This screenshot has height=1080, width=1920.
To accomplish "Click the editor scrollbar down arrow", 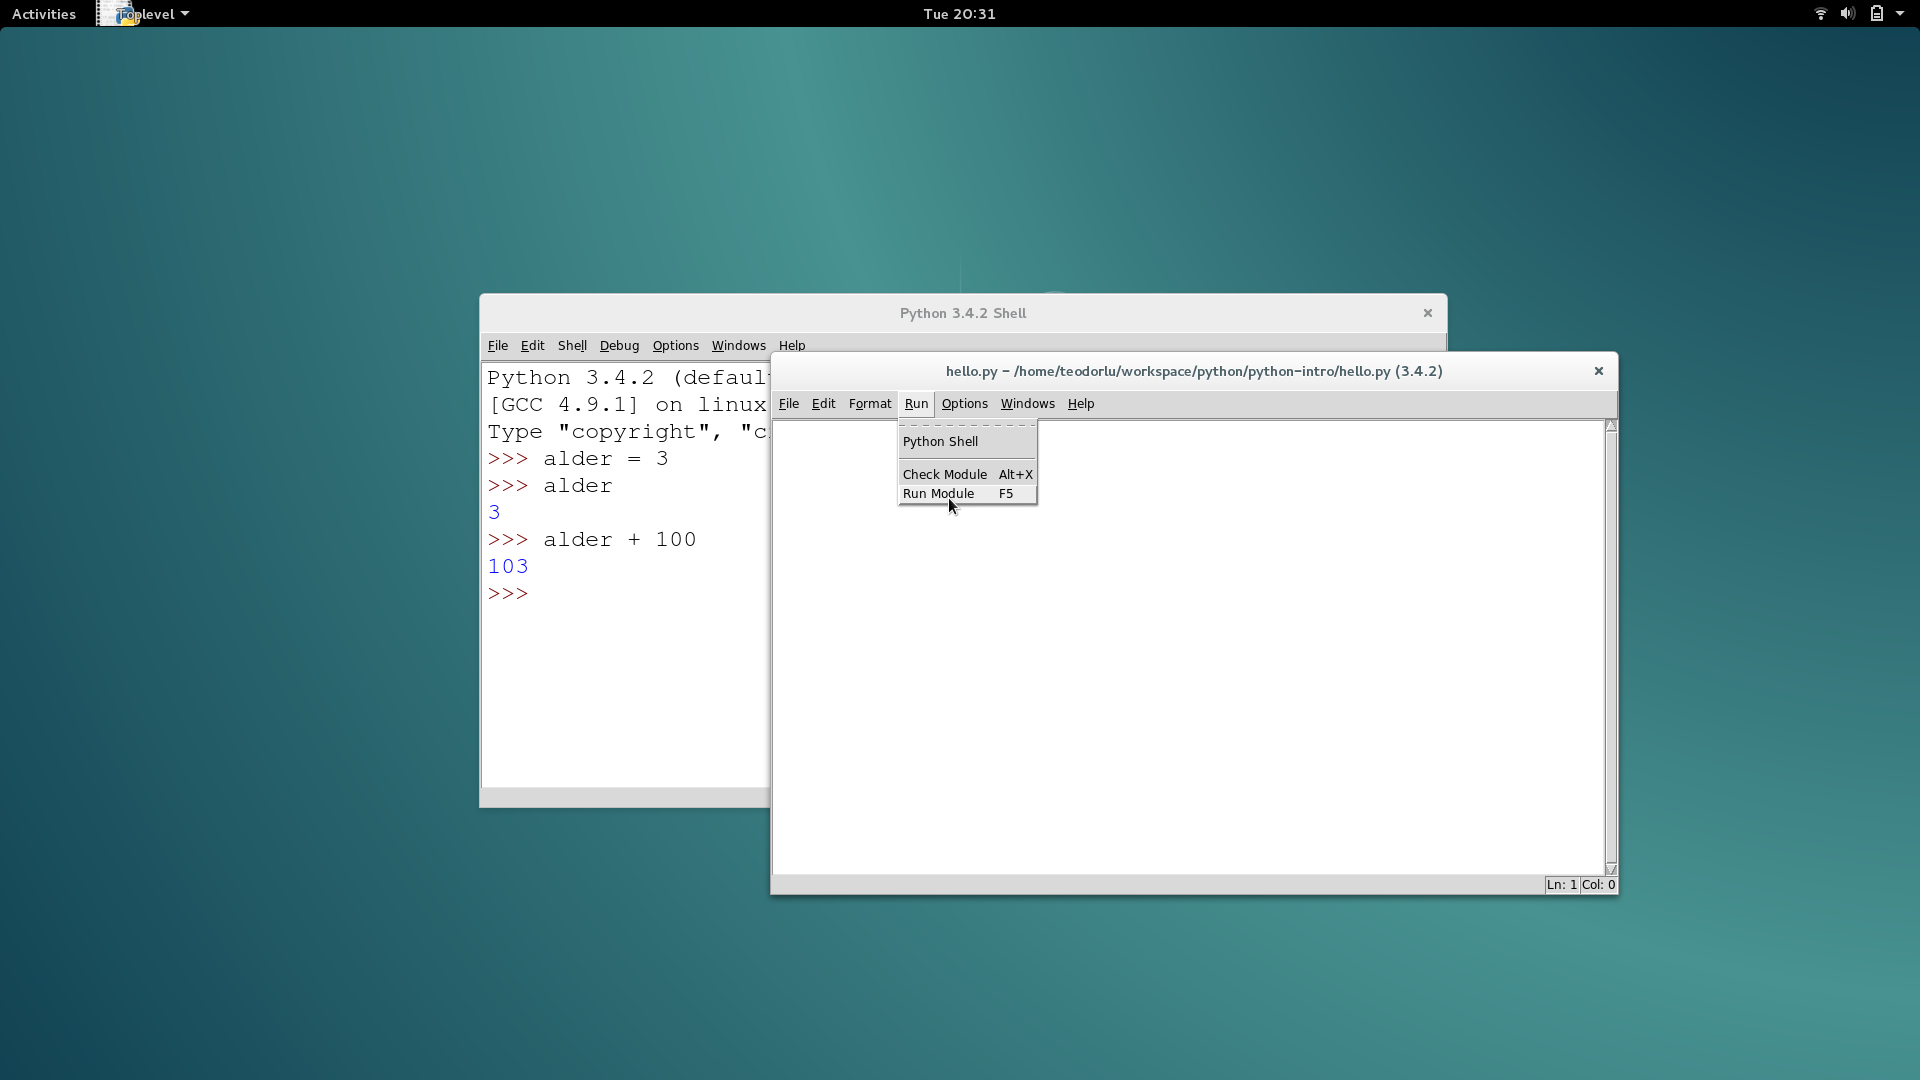I will click(1610, 868).
